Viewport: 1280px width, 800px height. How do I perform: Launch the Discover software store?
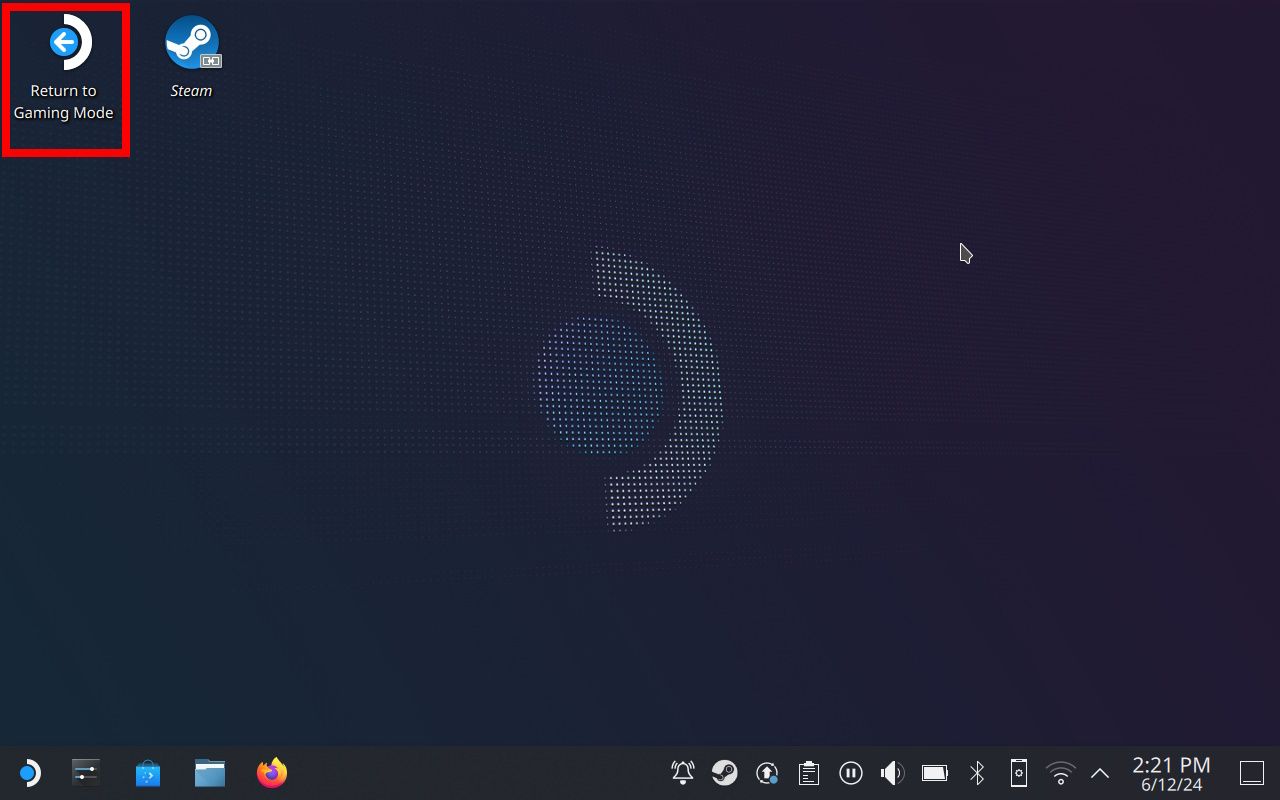147,772
